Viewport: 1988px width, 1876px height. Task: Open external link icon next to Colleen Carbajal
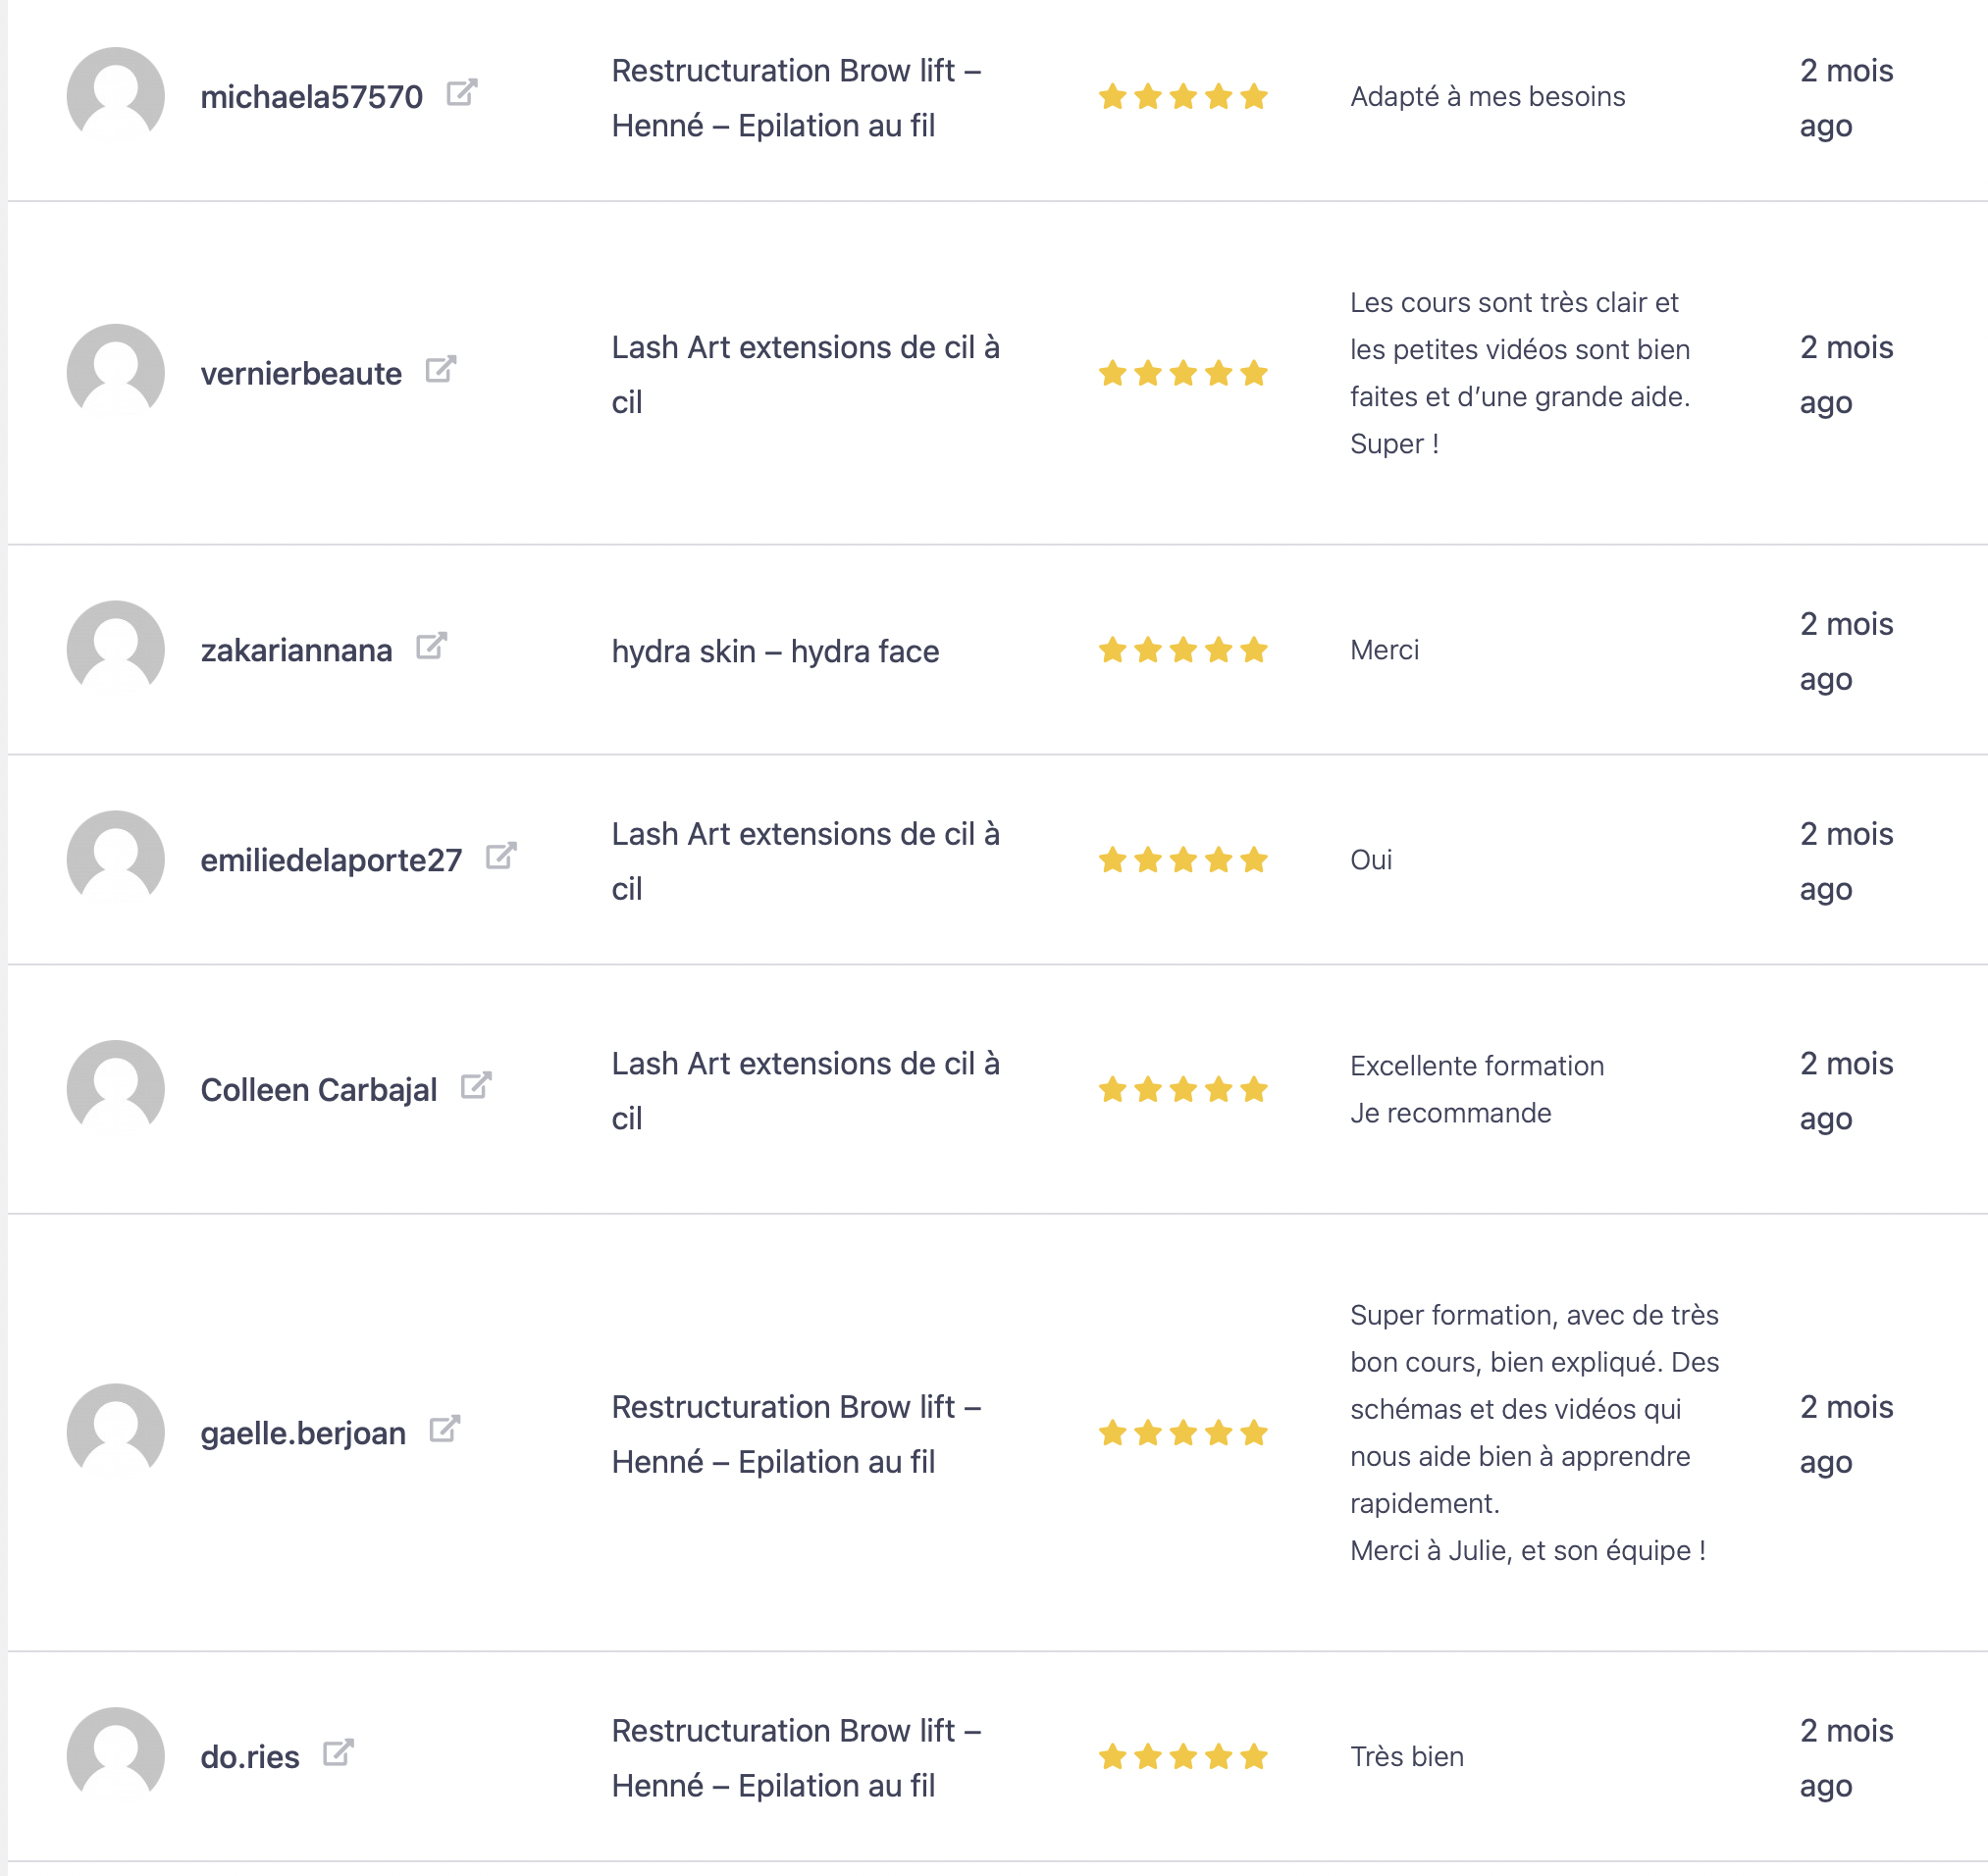pyautogui.click(x=476, y=1086)
